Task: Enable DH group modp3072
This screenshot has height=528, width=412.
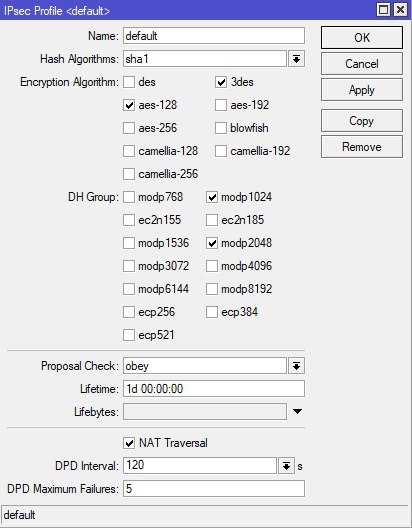Action: pos(129,266)
